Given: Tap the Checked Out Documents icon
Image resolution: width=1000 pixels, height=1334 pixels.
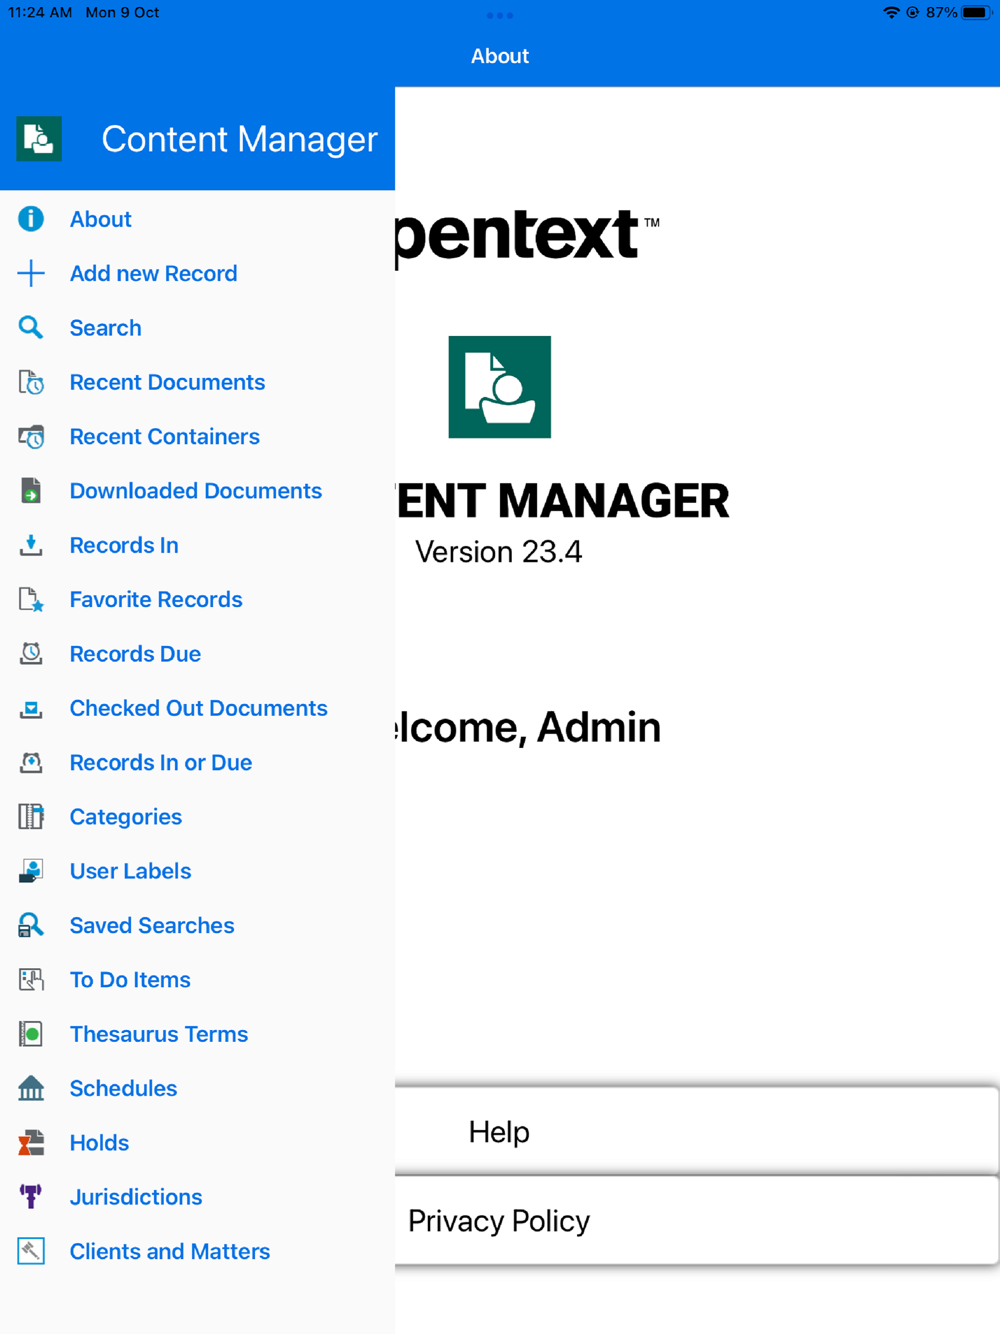Looking at the screenshot, I should [31, 708].
